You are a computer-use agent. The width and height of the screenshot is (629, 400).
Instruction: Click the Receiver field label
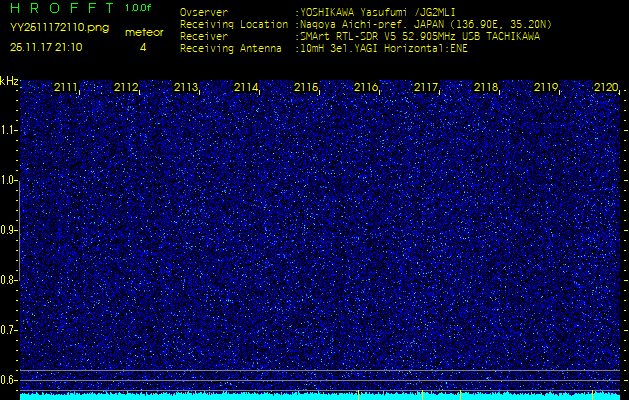click(204, 37)
